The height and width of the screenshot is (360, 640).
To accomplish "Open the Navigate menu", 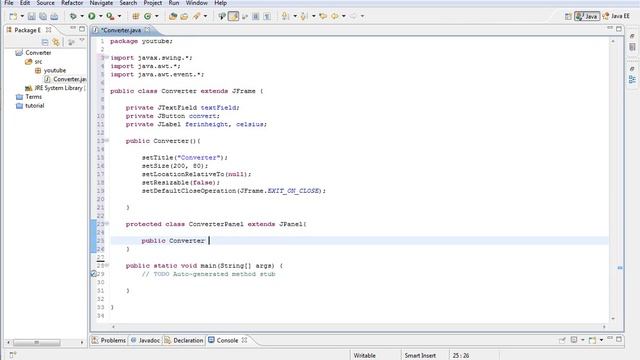I will (x=101, y=3).
